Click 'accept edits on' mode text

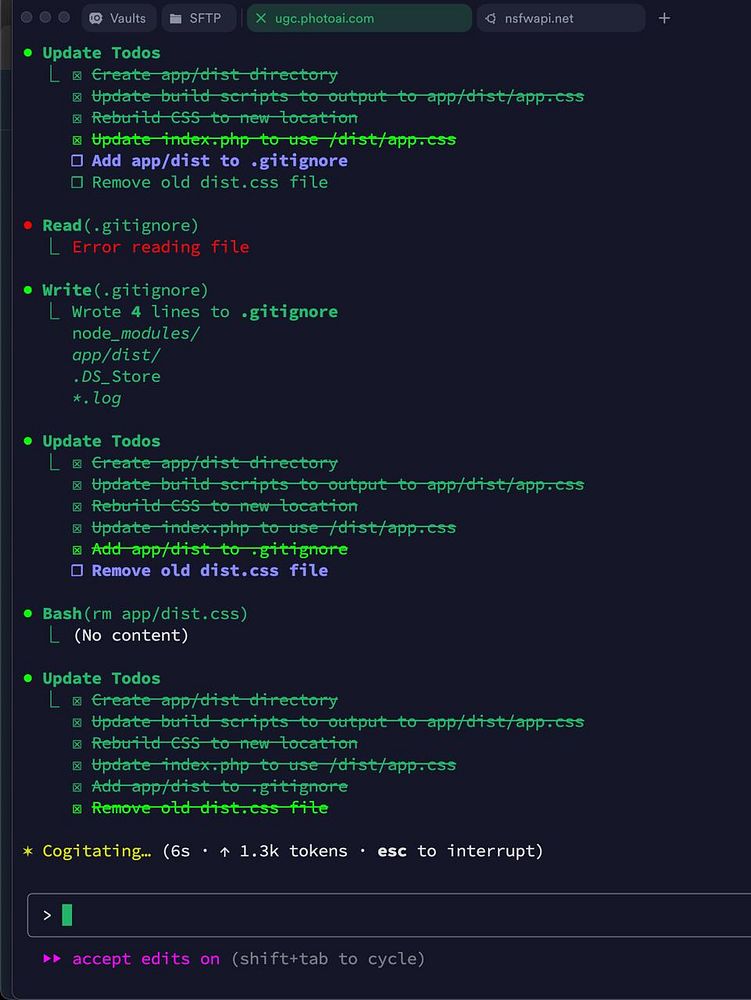[146, 959]
